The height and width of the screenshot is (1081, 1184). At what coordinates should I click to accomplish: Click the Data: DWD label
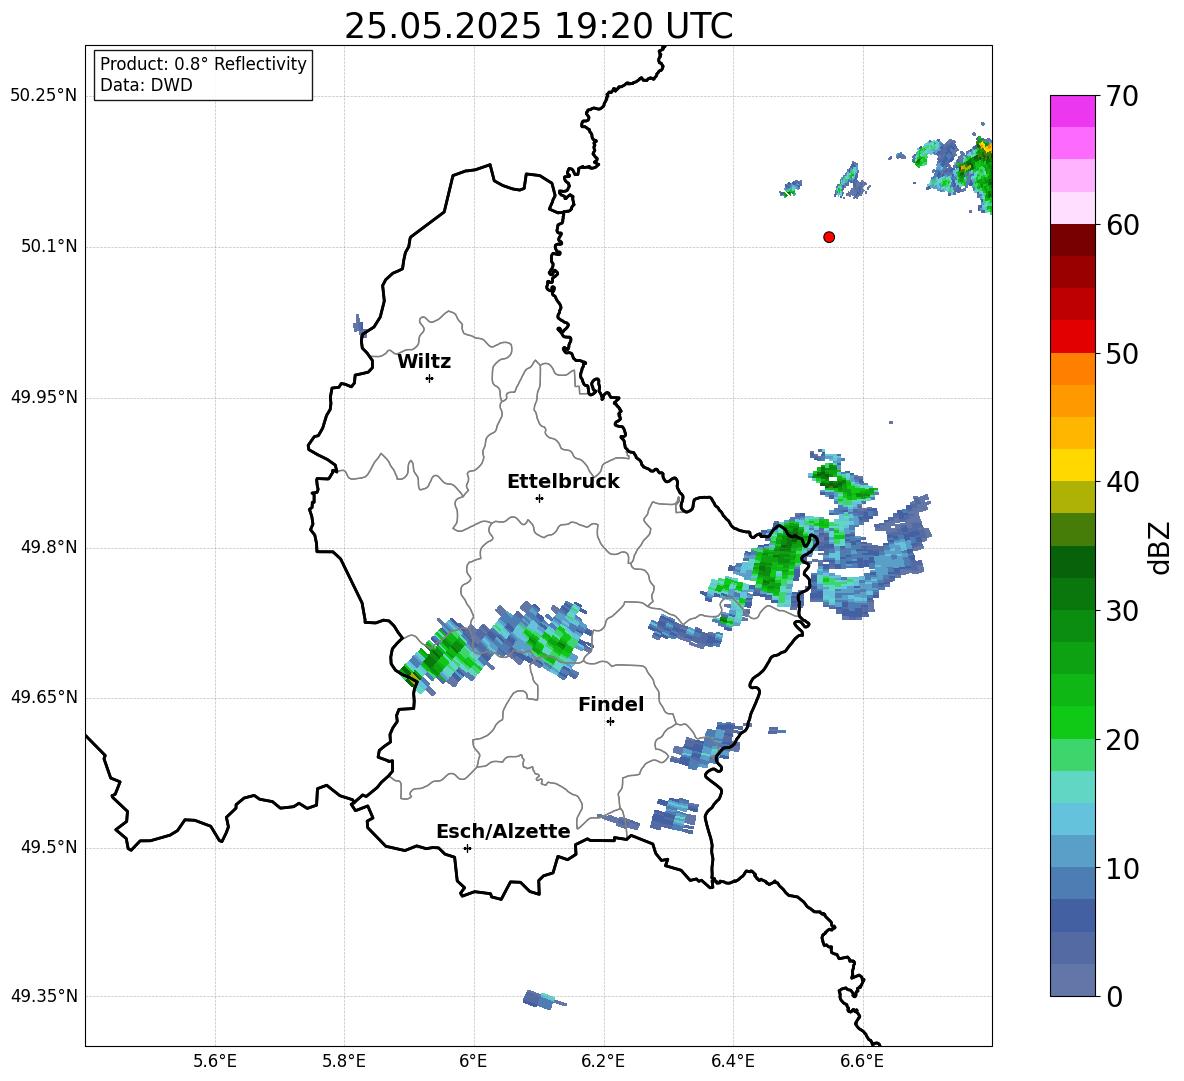tap(146, 85)
